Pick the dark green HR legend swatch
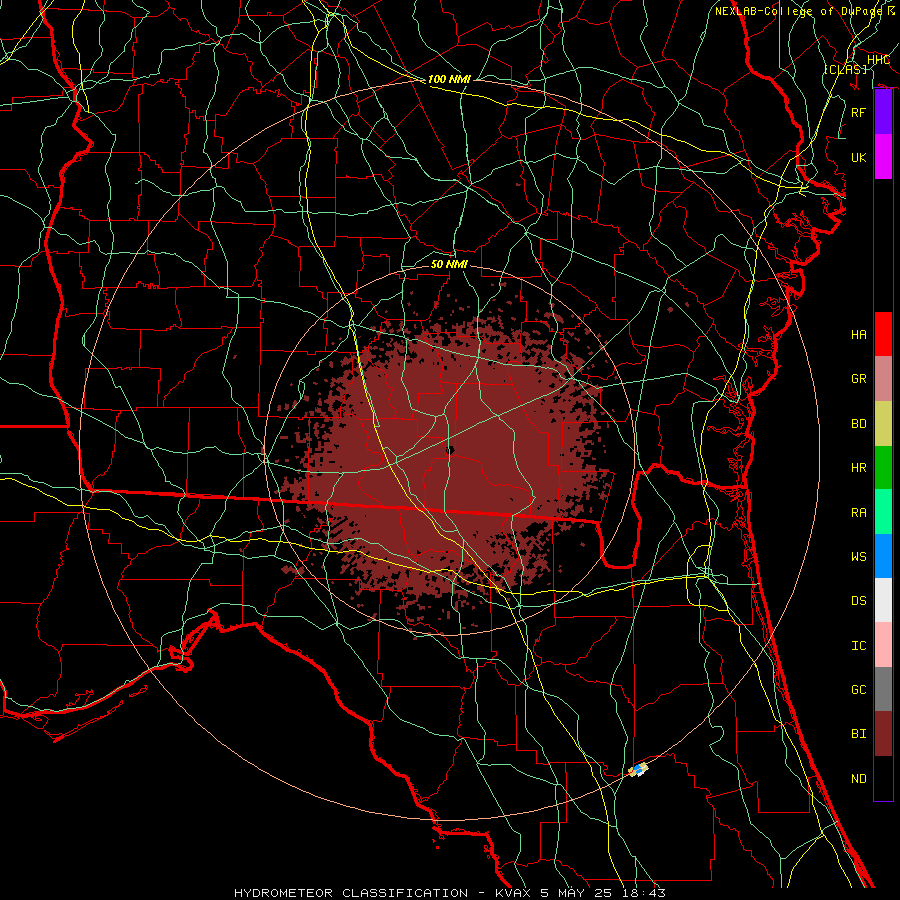This screenshot has height=900, width=900. 883,467
